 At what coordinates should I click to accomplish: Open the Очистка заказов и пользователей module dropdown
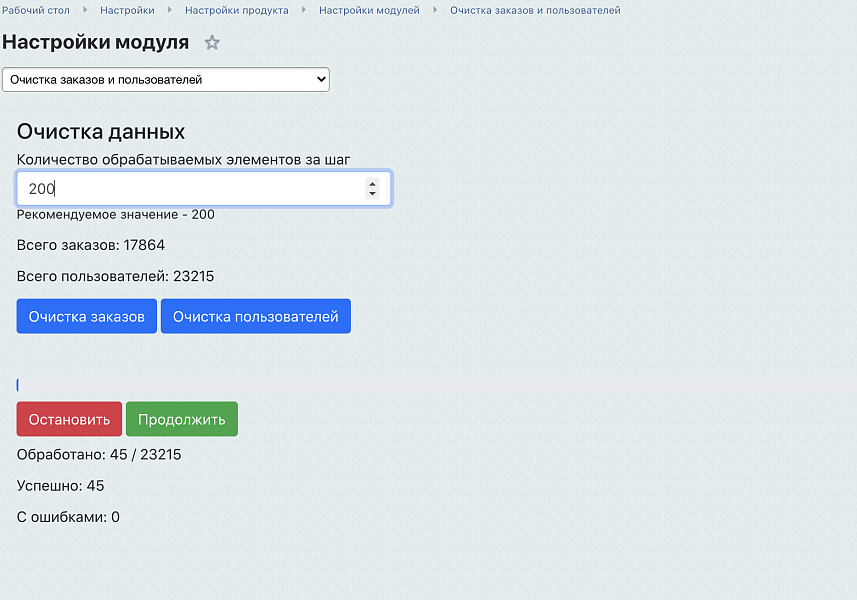pyautogui.click(x=166, y=79)
